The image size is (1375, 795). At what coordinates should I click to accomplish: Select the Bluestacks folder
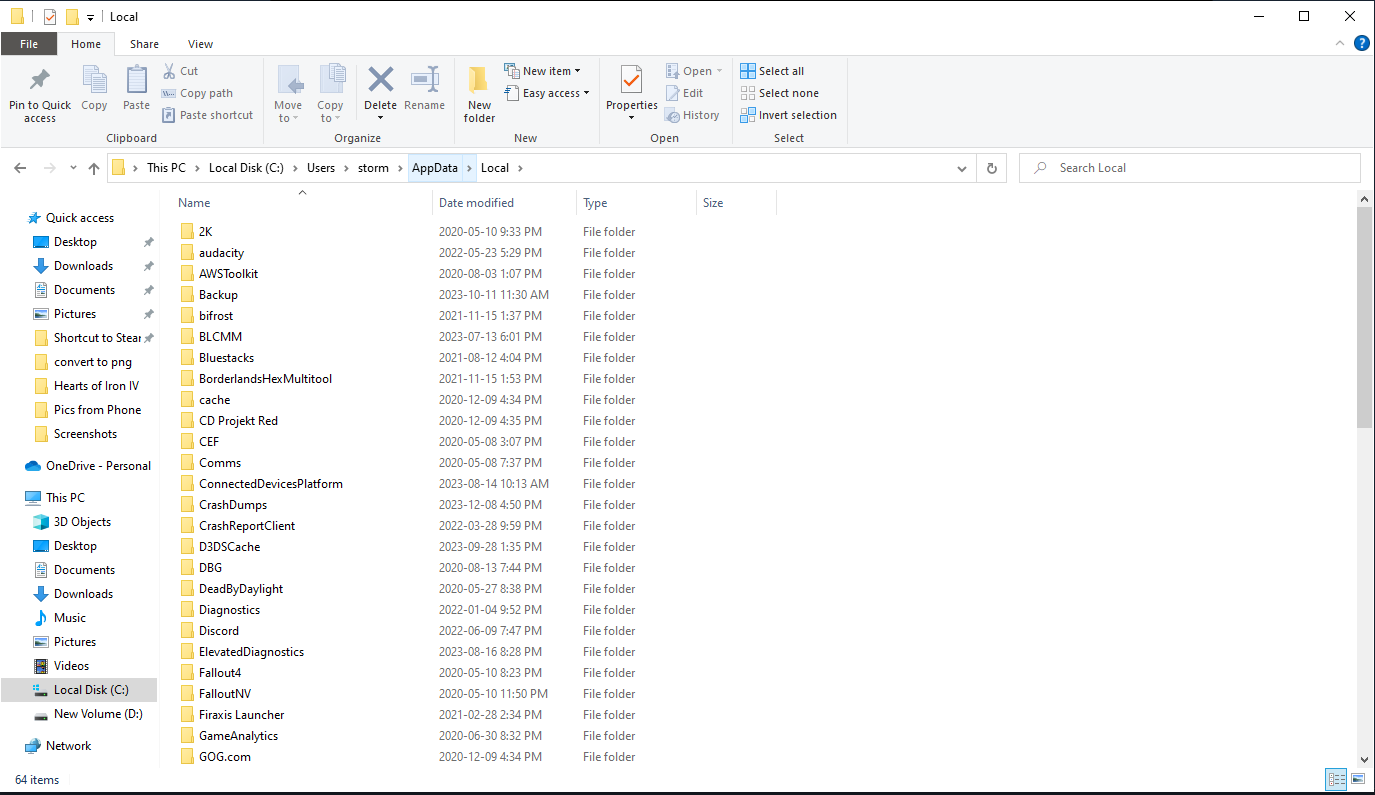(x=226, y=358)
